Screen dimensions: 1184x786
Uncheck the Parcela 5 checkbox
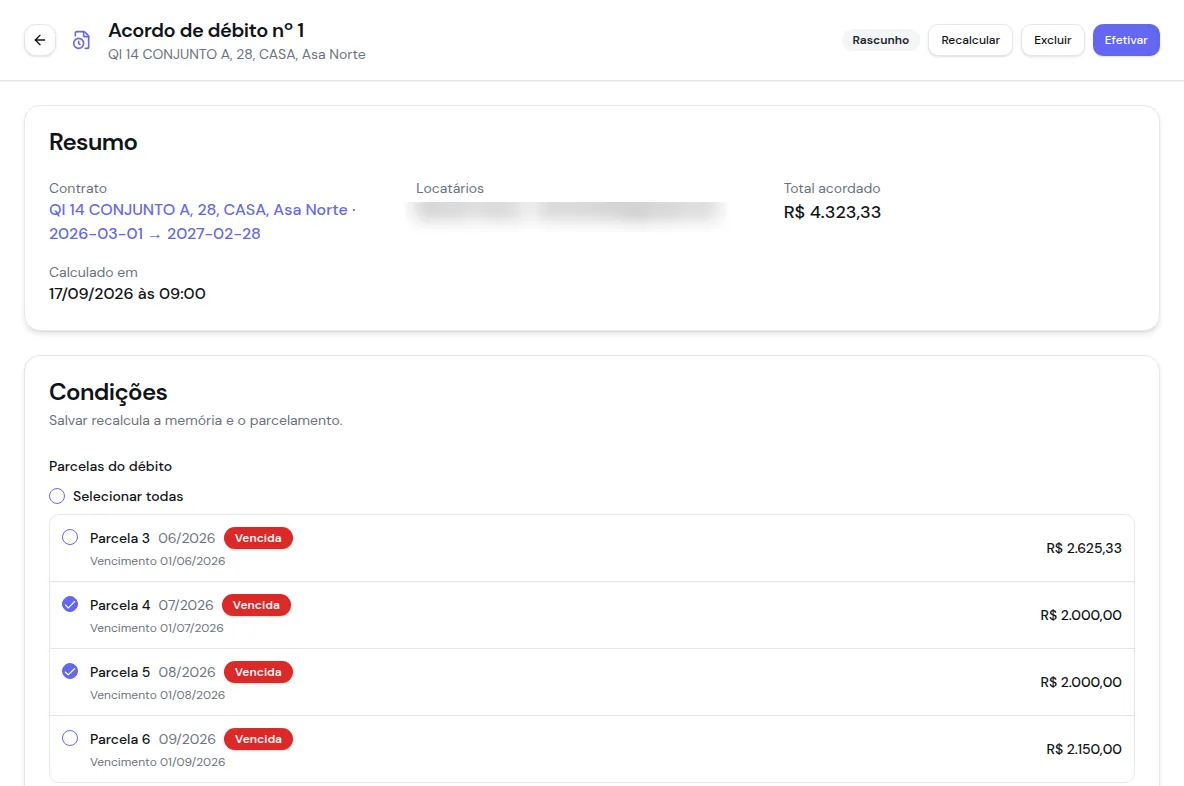click(70, 671)
